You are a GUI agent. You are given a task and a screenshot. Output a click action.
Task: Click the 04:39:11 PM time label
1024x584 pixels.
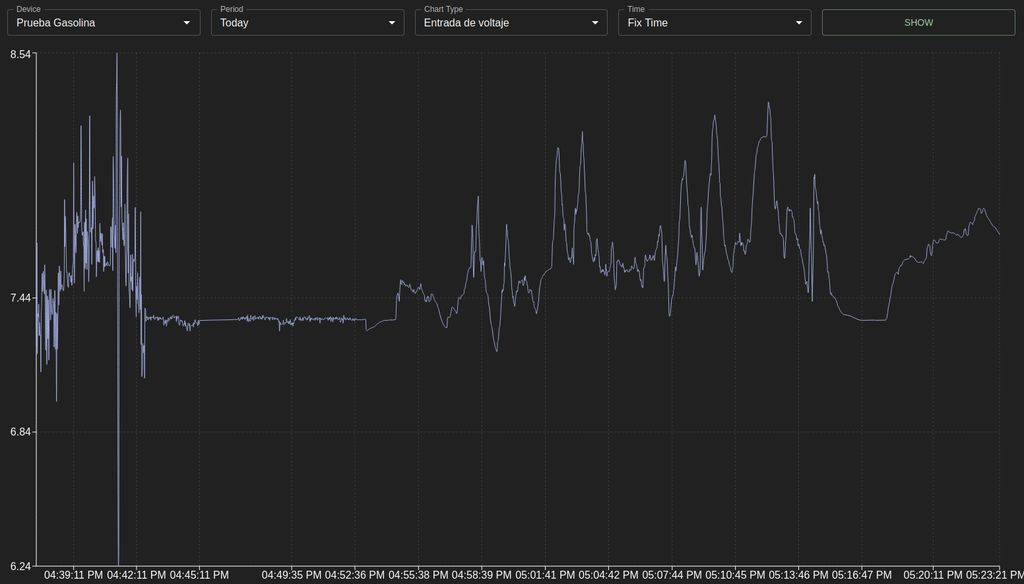(73, 576)
